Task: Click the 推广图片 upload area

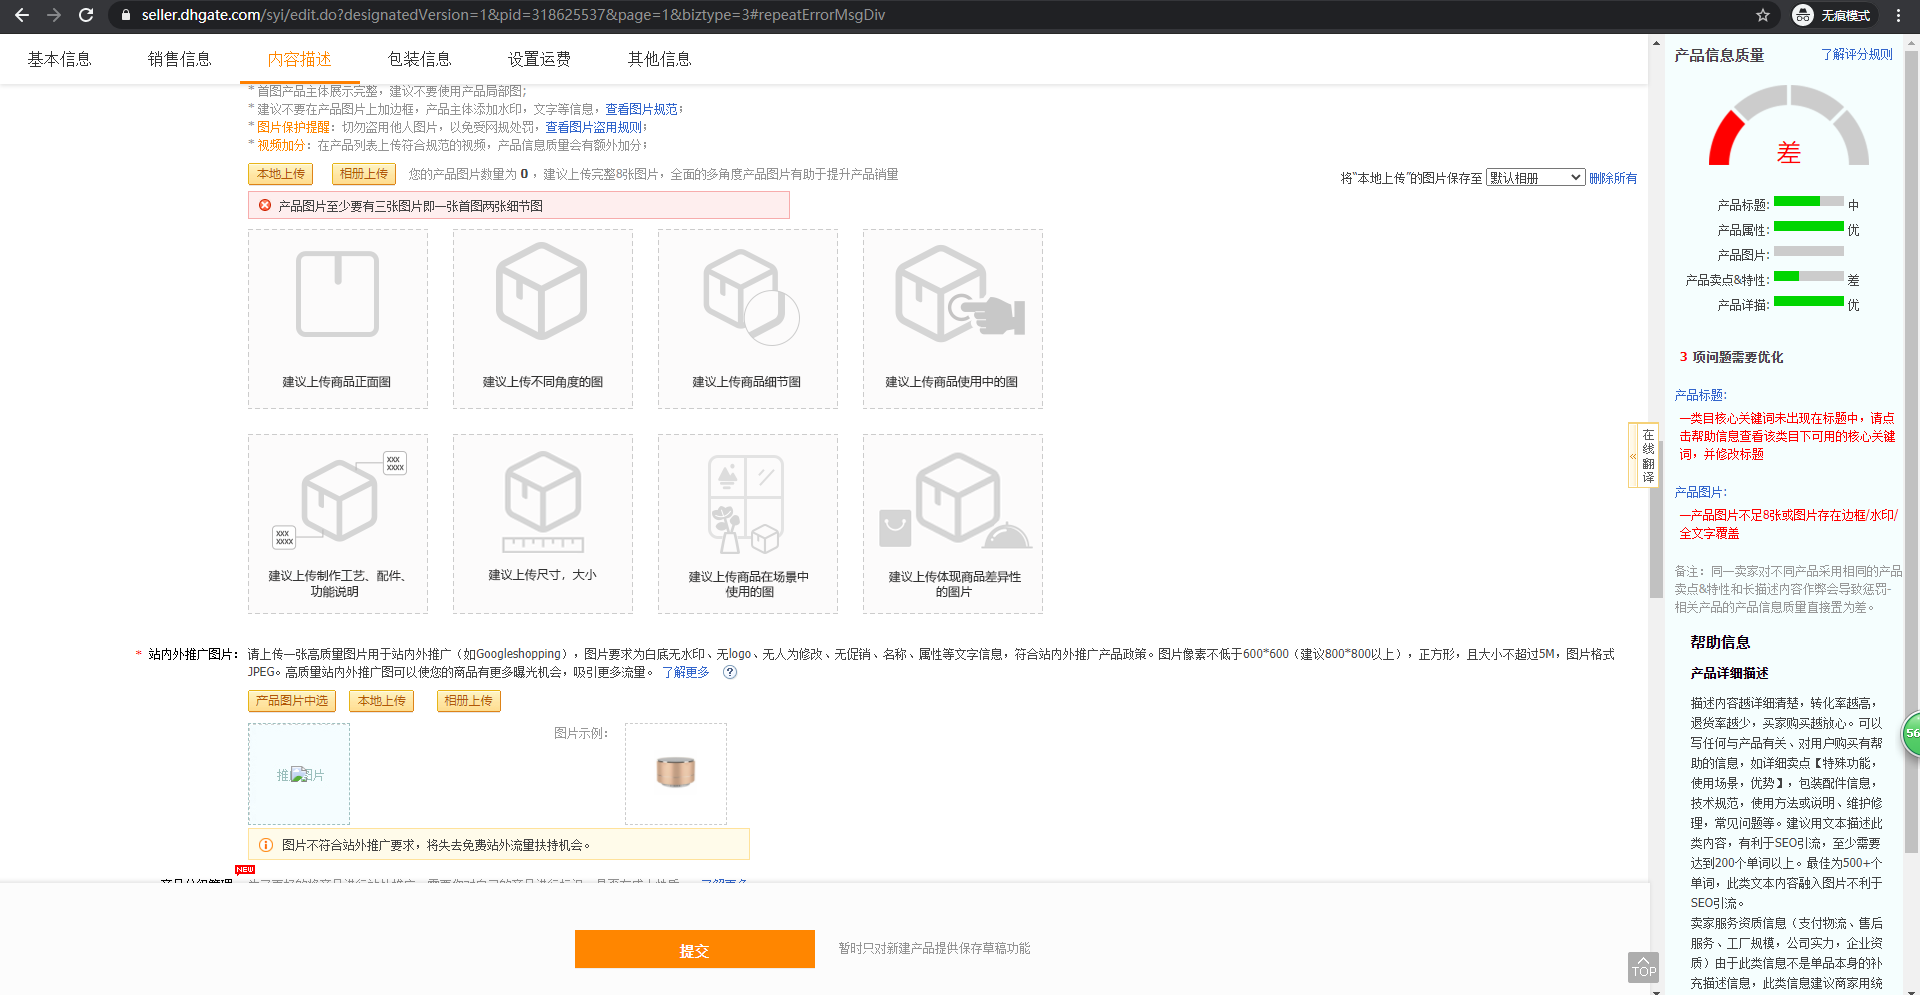Action: click(298, 773)
